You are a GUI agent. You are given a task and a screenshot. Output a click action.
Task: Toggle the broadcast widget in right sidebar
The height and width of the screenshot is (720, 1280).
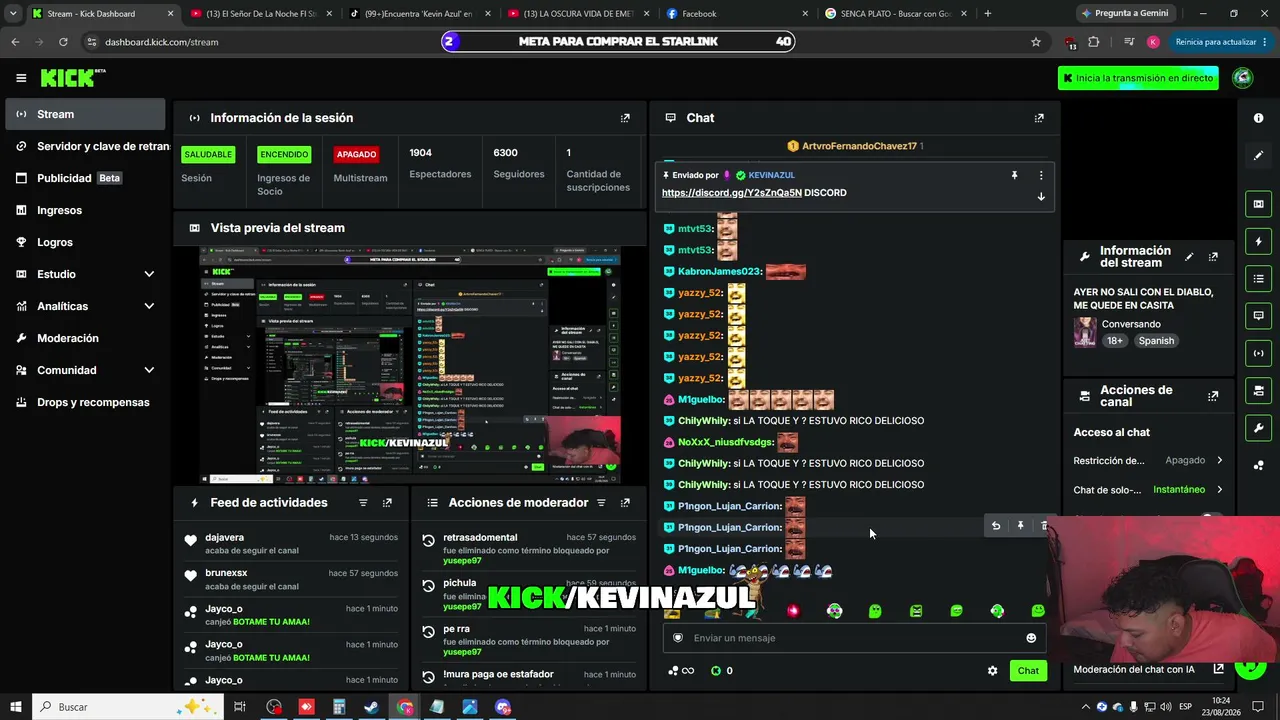click(x=1258, y=353)
